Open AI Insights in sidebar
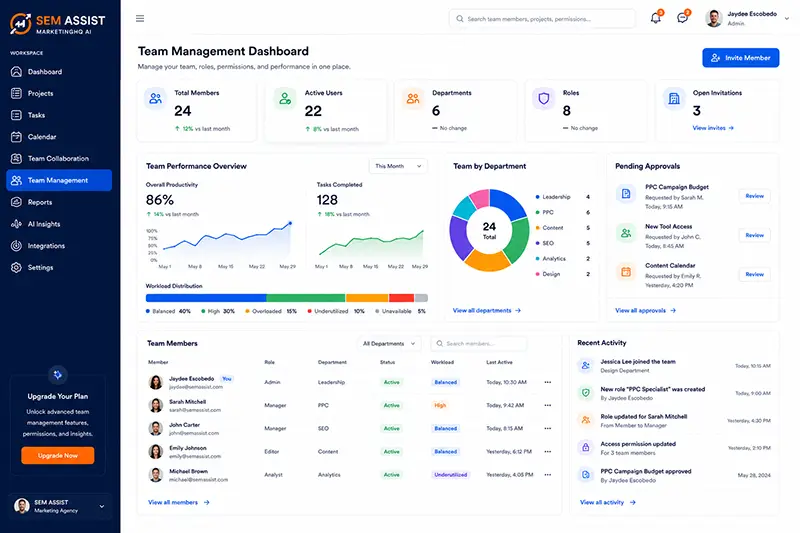Image resolution: width=800 pixels, height=533 pixels. pos(59,224)
